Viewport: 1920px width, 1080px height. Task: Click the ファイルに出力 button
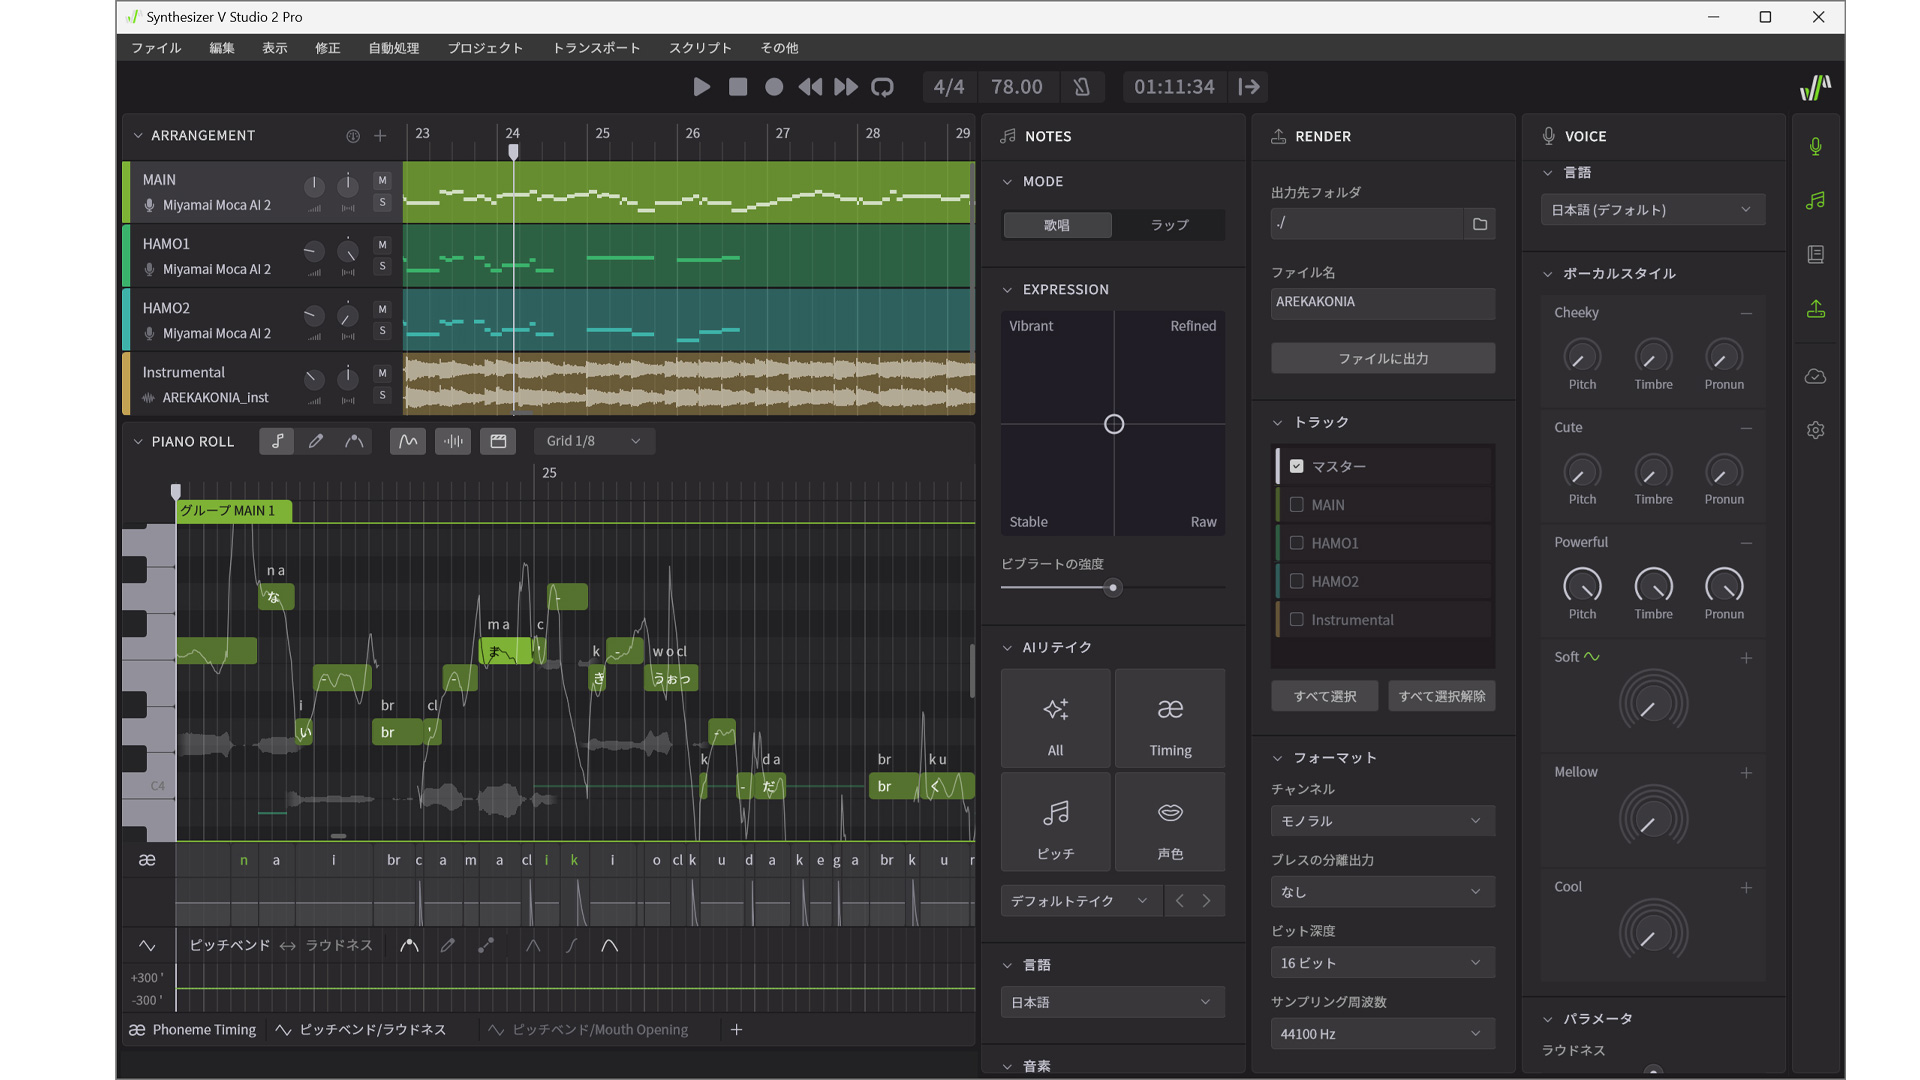(1382, 358)
